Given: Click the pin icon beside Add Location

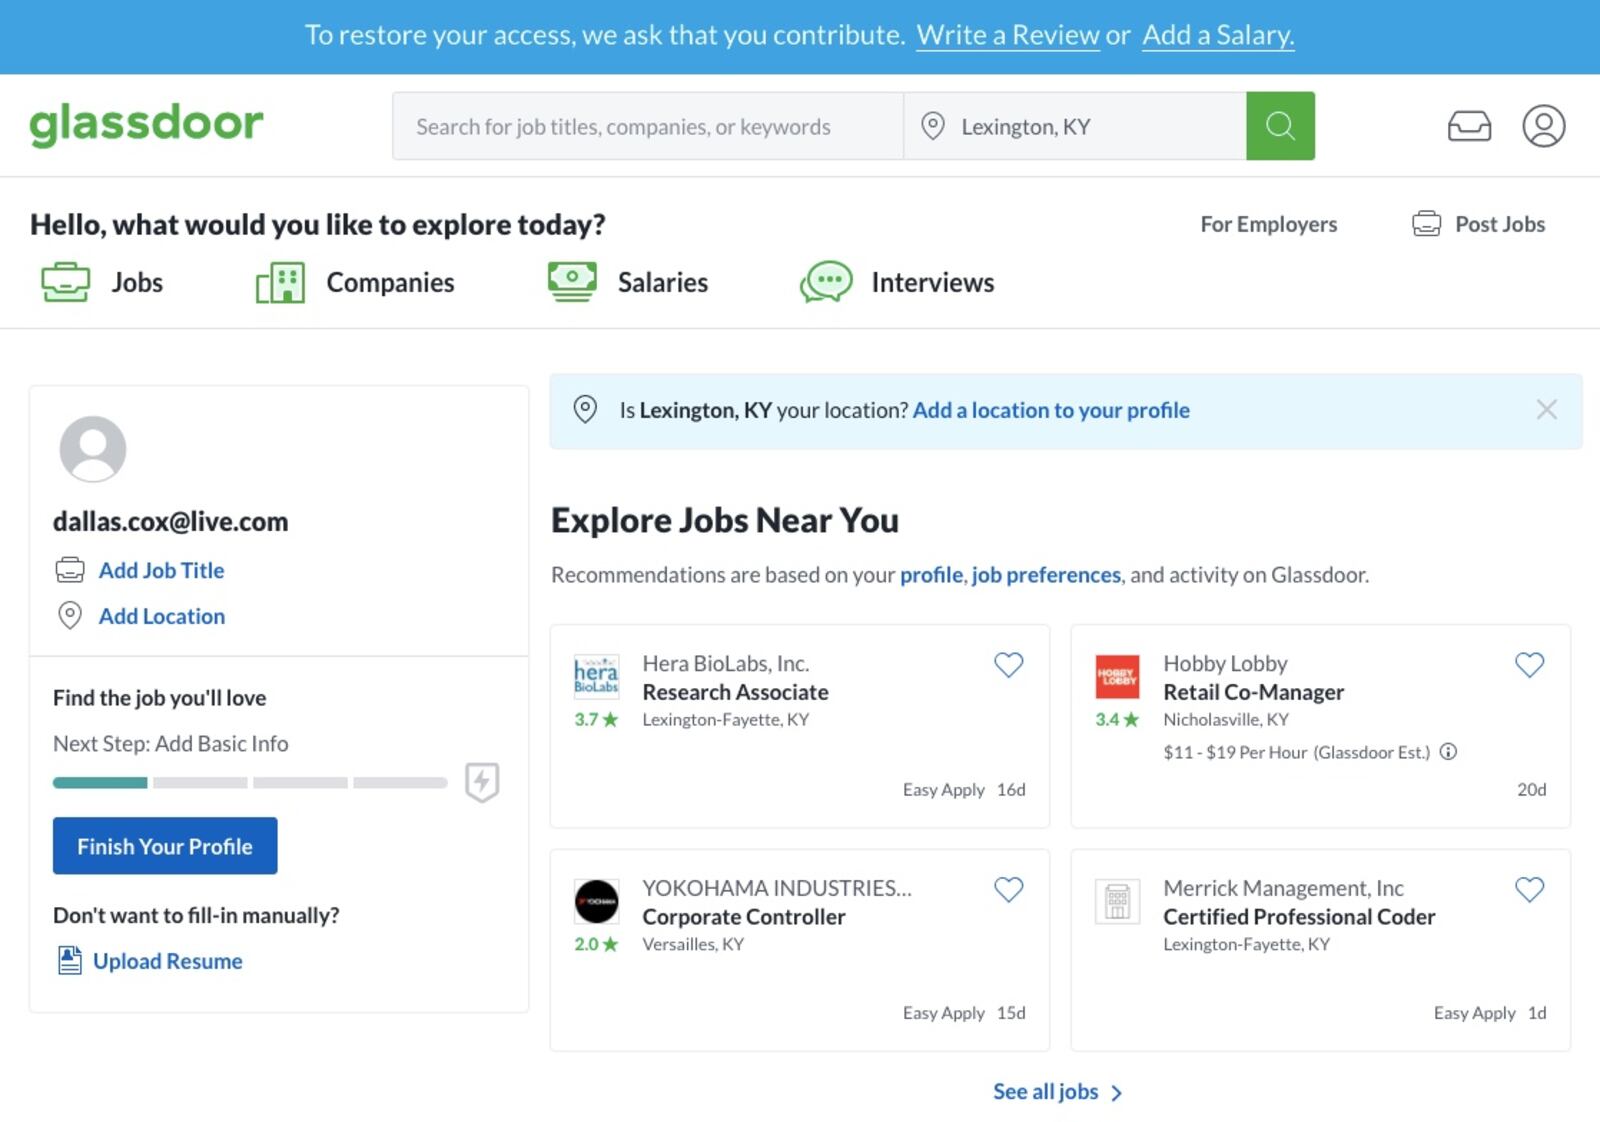Looking at the screenshot, I should (x=70, y=616).
